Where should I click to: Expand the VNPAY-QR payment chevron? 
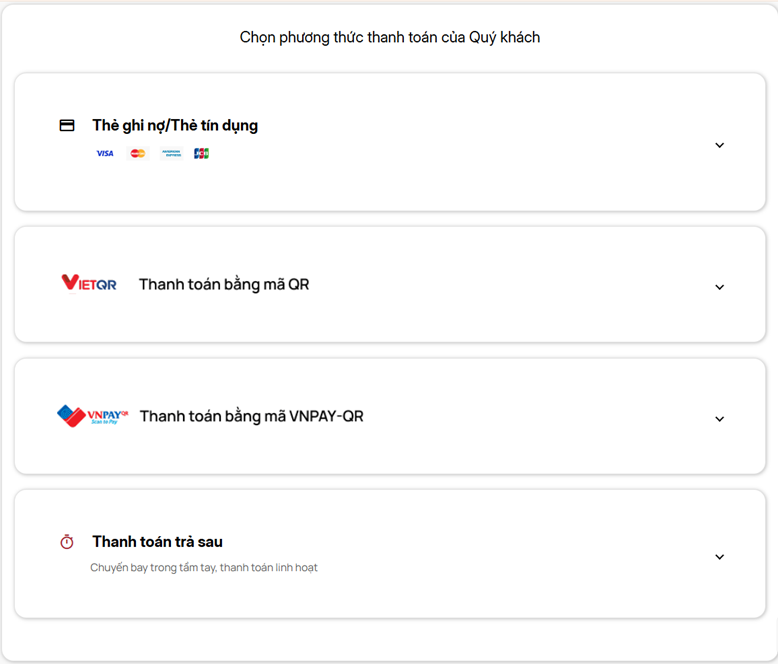coord(719,419)
